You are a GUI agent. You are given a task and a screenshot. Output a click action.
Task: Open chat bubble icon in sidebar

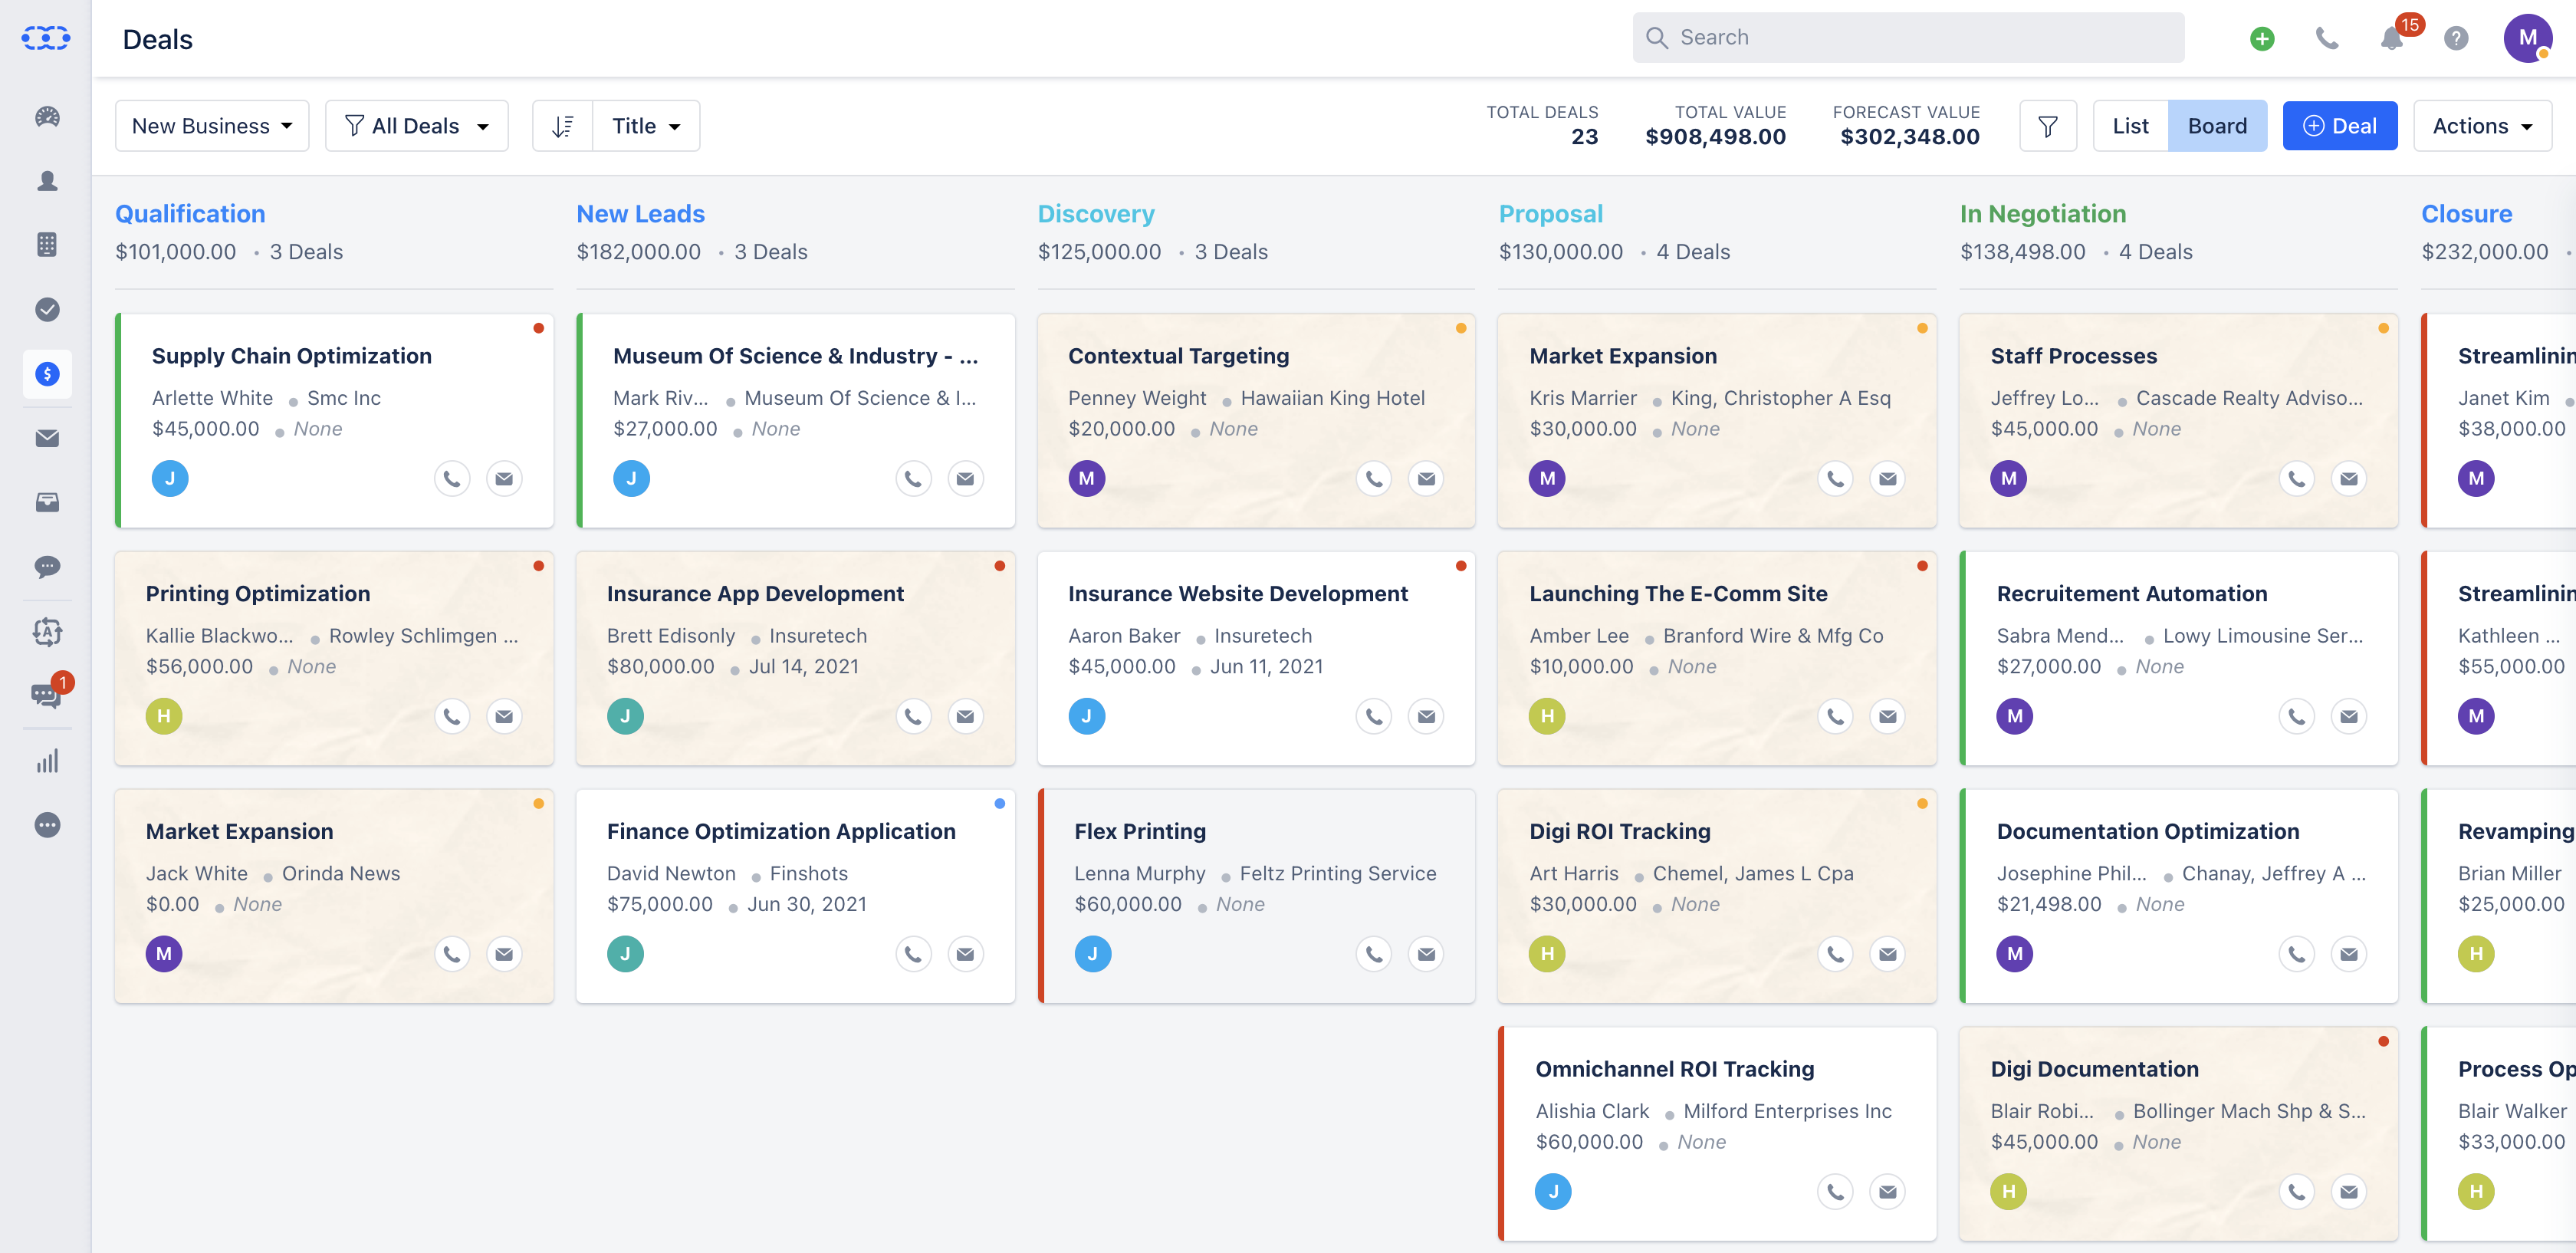[x=47, y=567]
